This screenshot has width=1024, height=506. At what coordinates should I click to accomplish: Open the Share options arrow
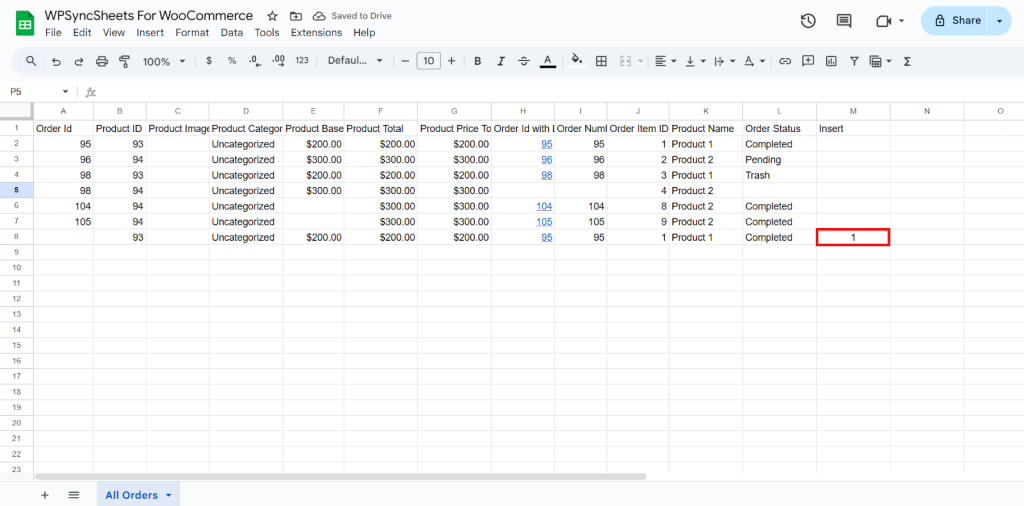[x=1000, y=21]
